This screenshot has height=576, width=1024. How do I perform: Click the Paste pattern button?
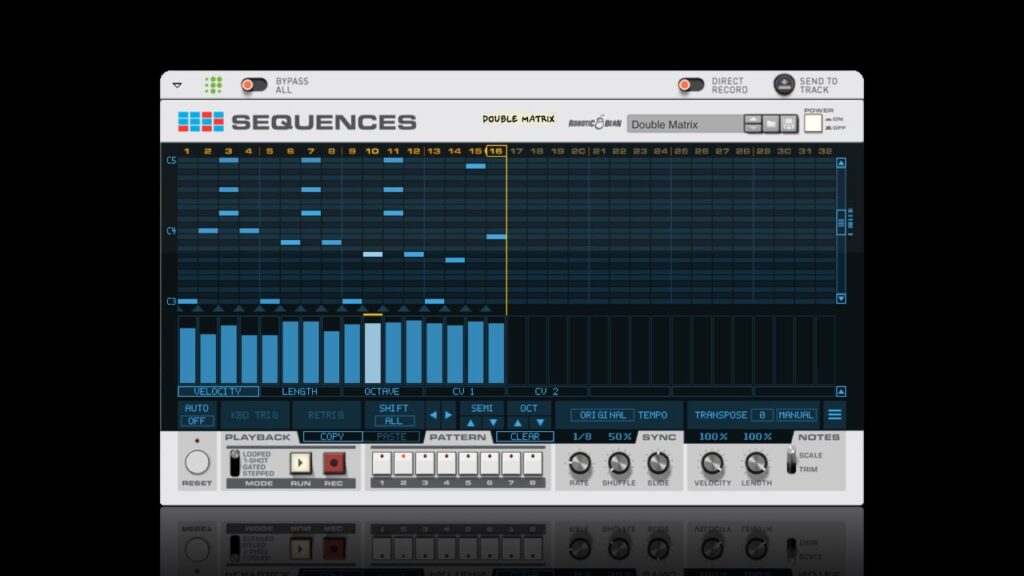click(391, 436)
